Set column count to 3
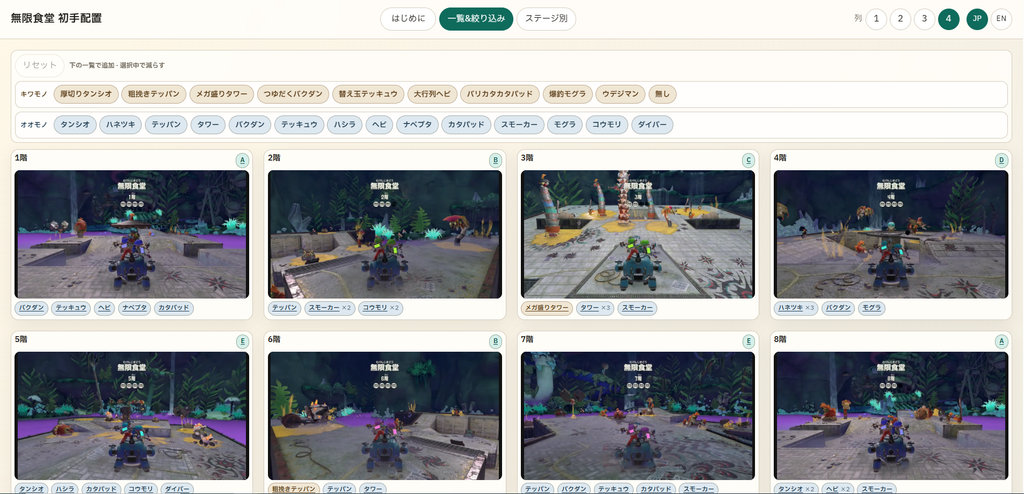This screenshot has height=494, width=1024. 924,19
